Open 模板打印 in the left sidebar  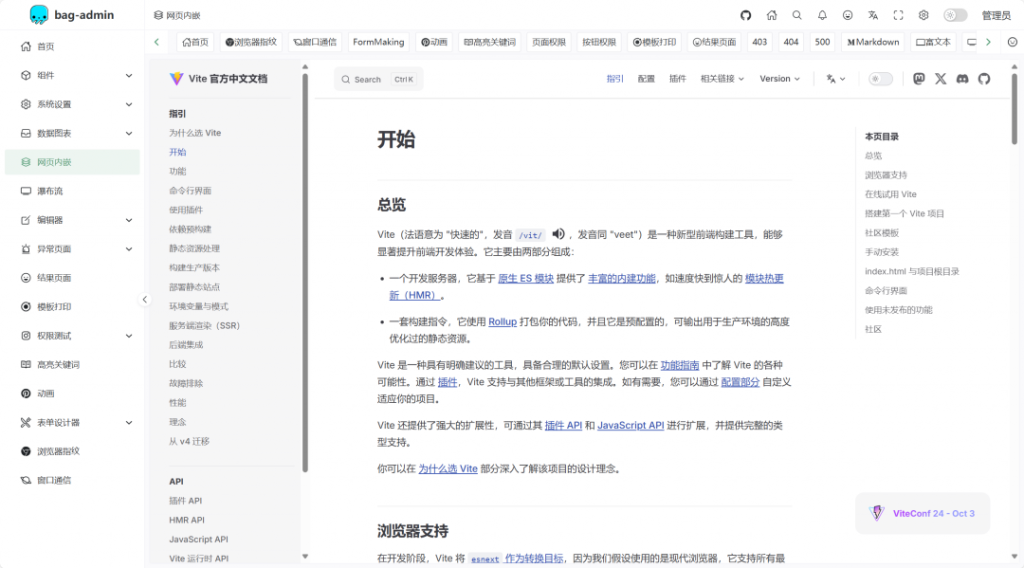(72, 306)
